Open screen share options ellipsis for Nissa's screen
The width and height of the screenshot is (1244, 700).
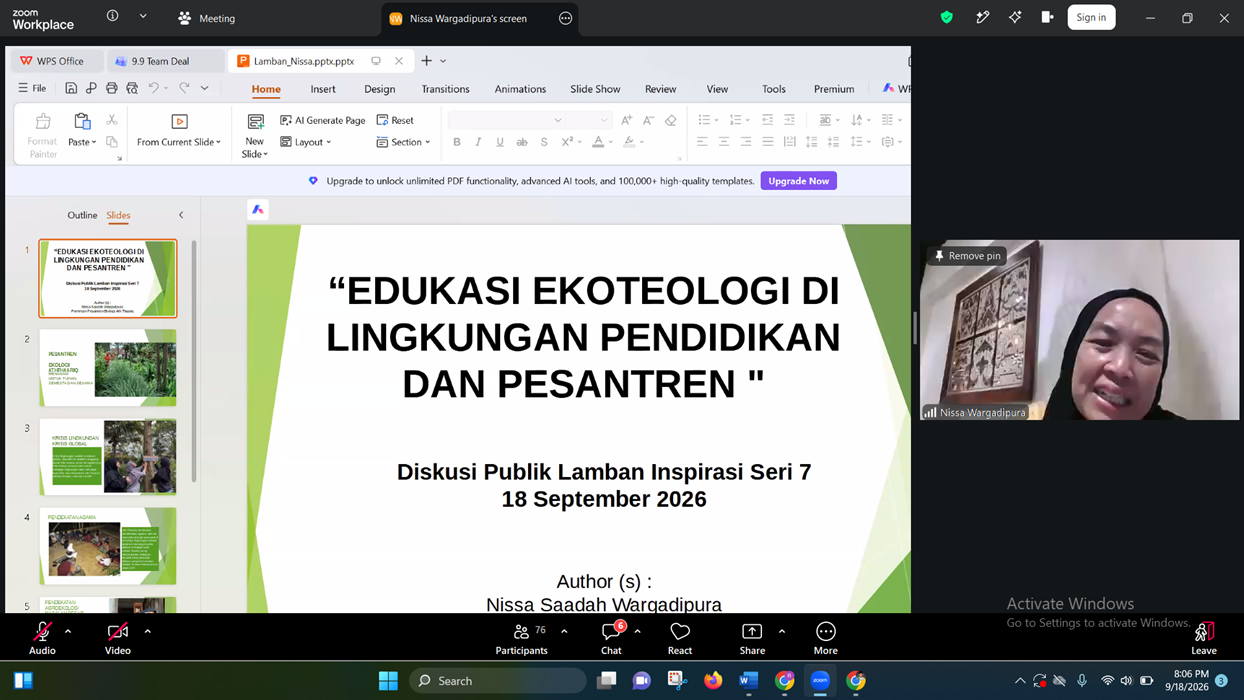[x=565, y=18]
